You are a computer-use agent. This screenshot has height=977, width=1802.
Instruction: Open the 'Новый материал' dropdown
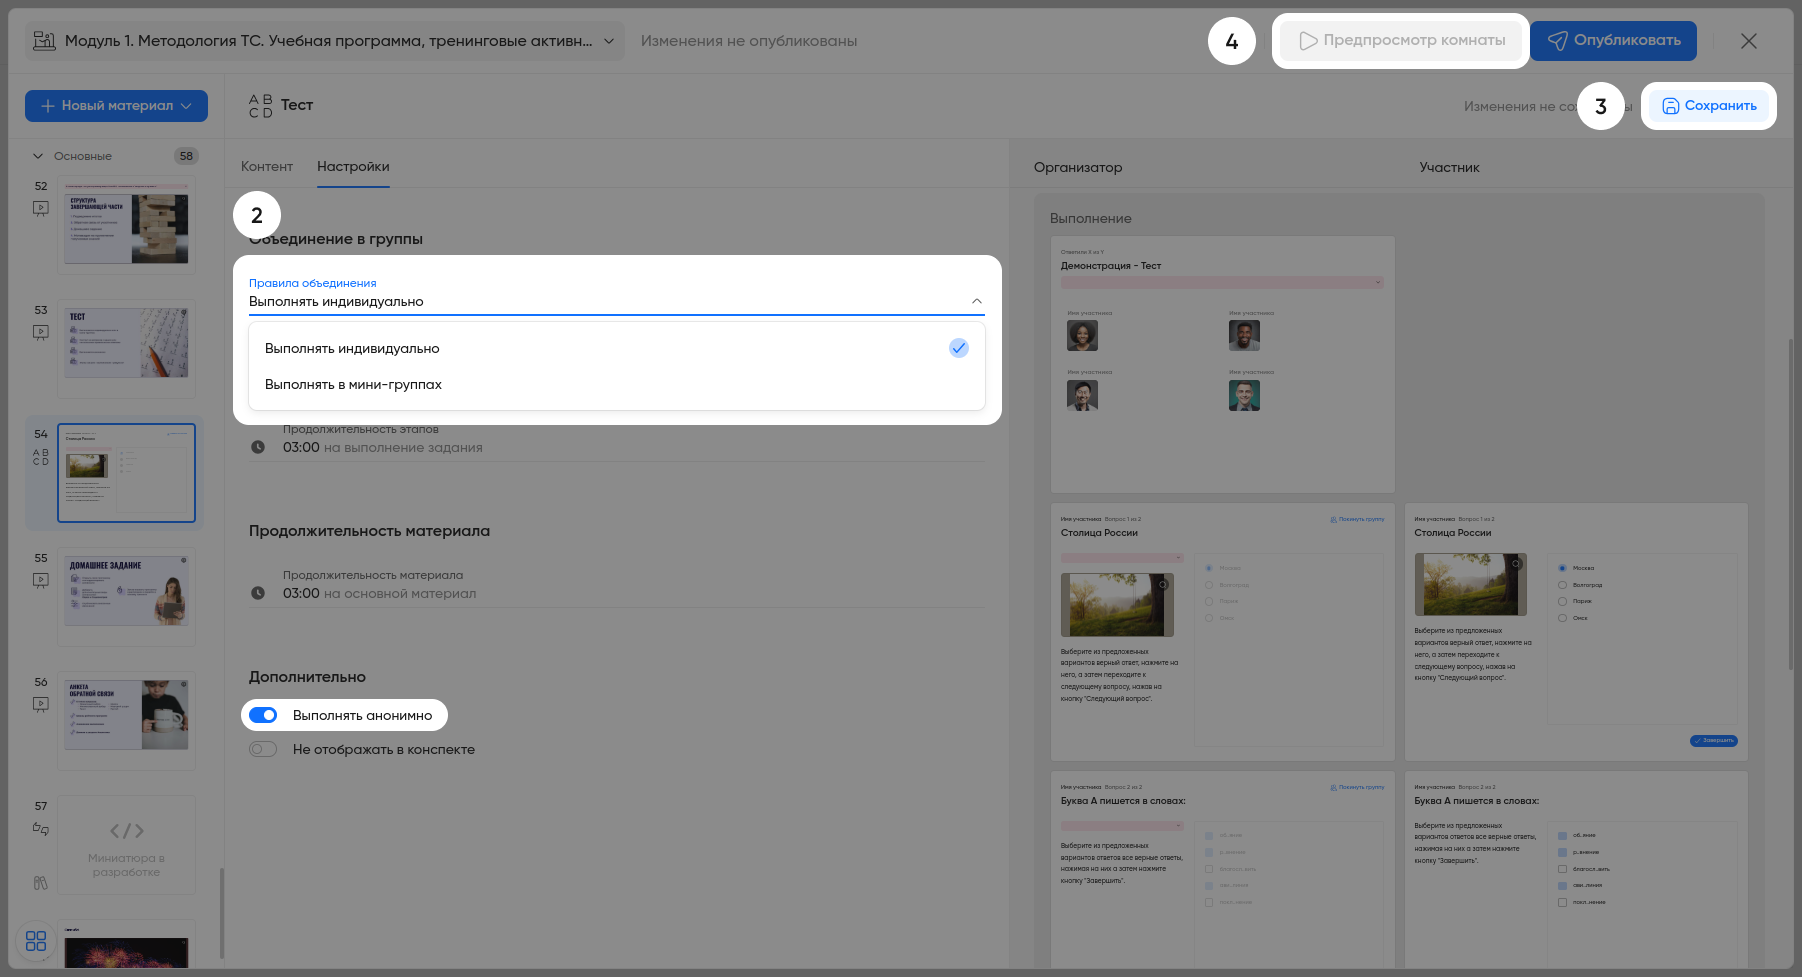coord(116,106)
